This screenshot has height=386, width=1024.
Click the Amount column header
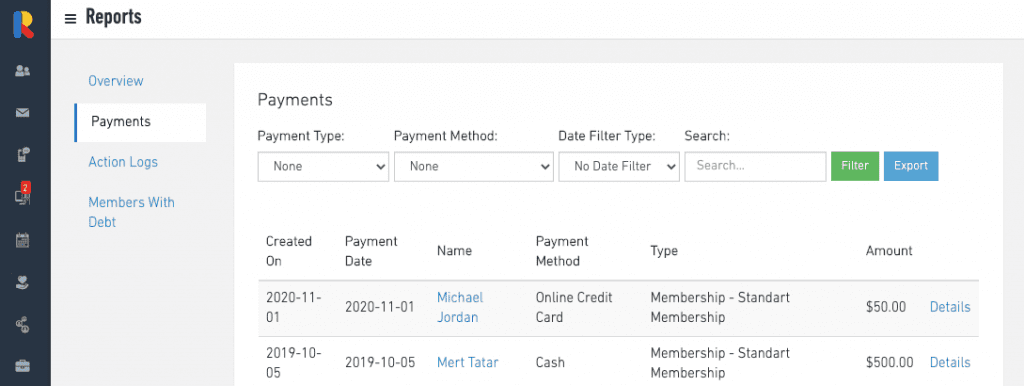[889, 251]
